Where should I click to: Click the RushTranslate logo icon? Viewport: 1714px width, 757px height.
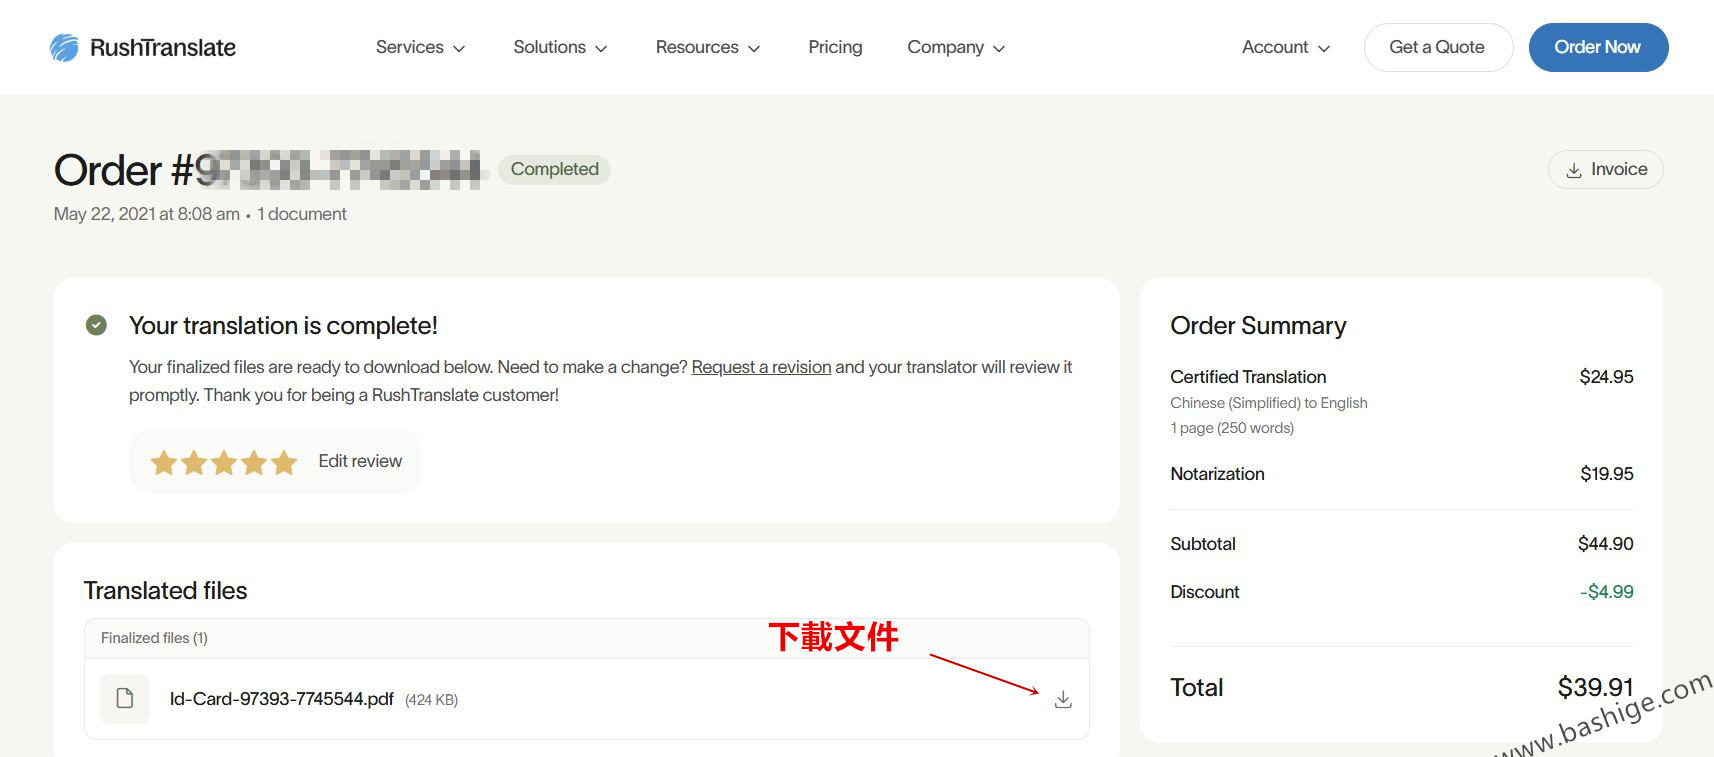(x=65, y=48)
